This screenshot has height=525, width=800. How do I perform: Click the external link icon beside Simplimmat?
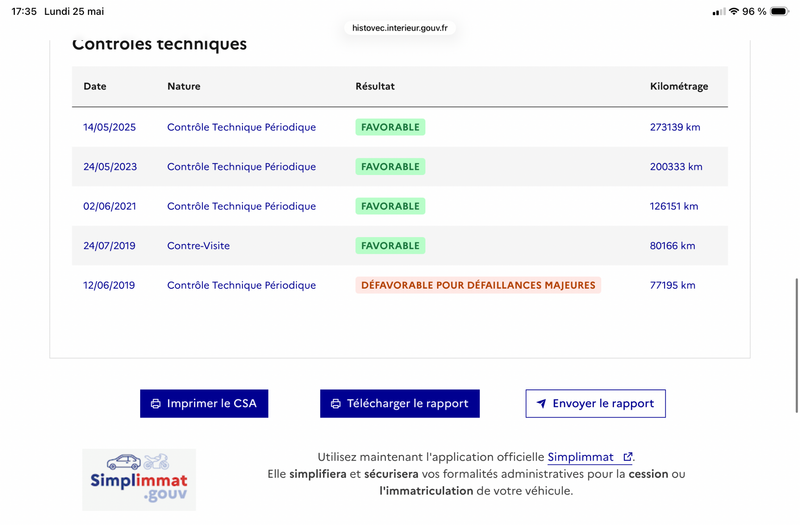click(628, 457)
